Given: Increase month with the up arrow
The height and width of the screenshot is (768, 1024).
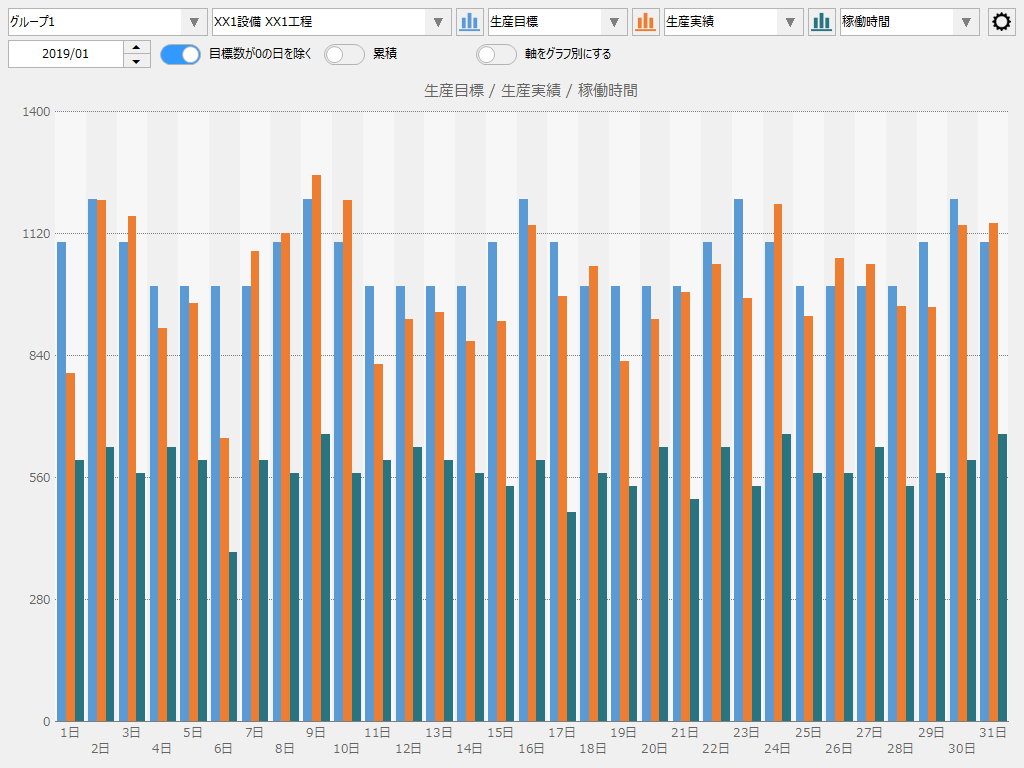Looking at the screenshot, I should (136, 47).
